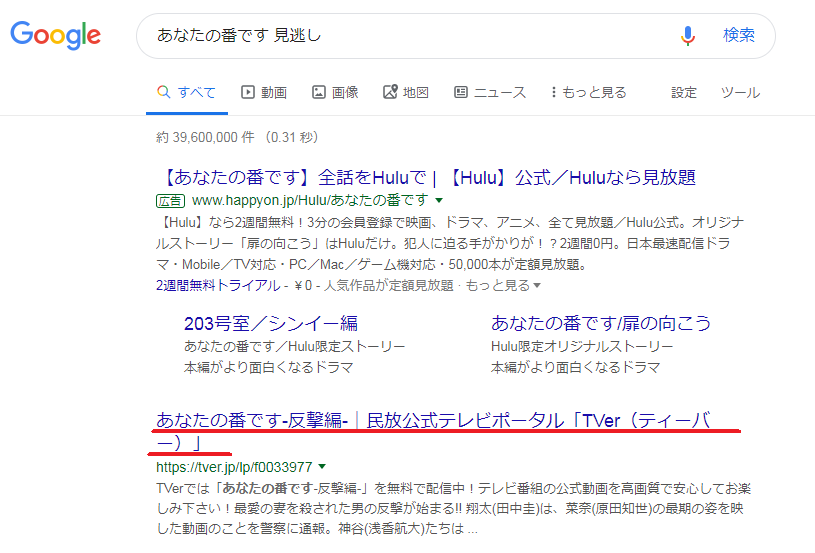815x553 pixels.
Task: Open the ニュース tab
Action: click(490, 93)
